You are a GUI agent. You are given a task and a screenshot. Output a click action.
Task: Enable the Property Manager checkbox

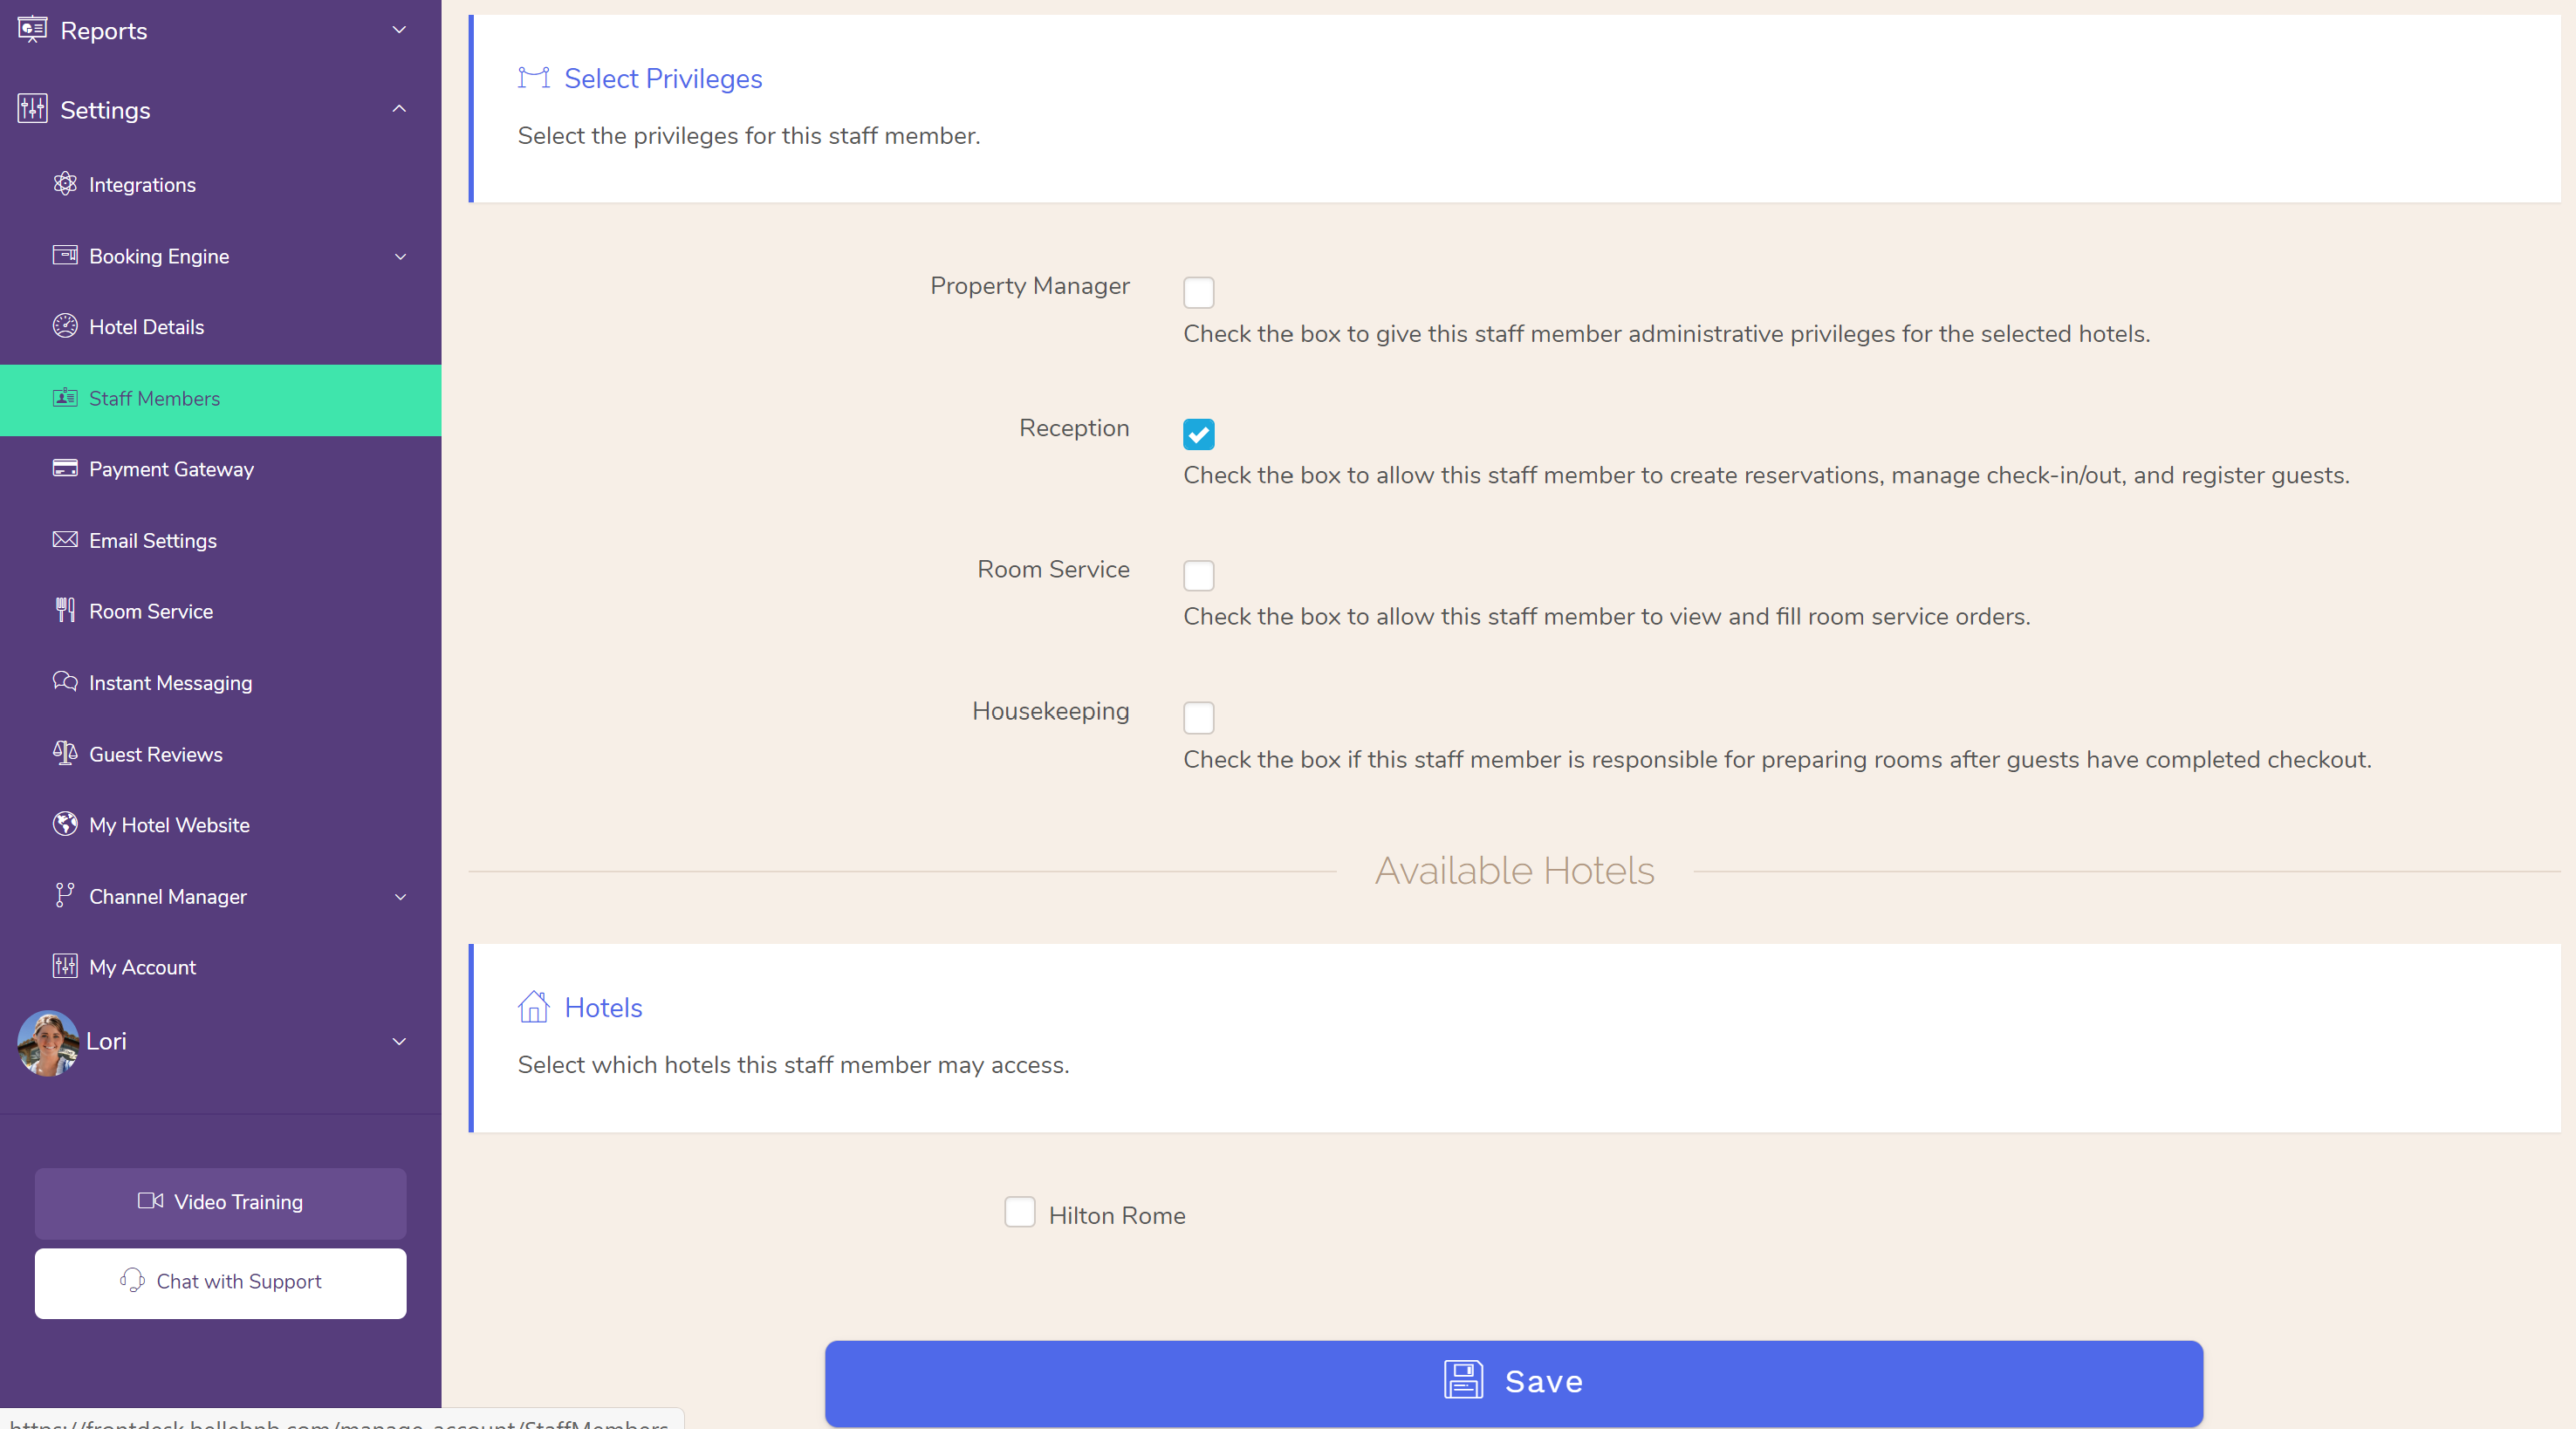pyautogui.click(x=1200, y=289)
